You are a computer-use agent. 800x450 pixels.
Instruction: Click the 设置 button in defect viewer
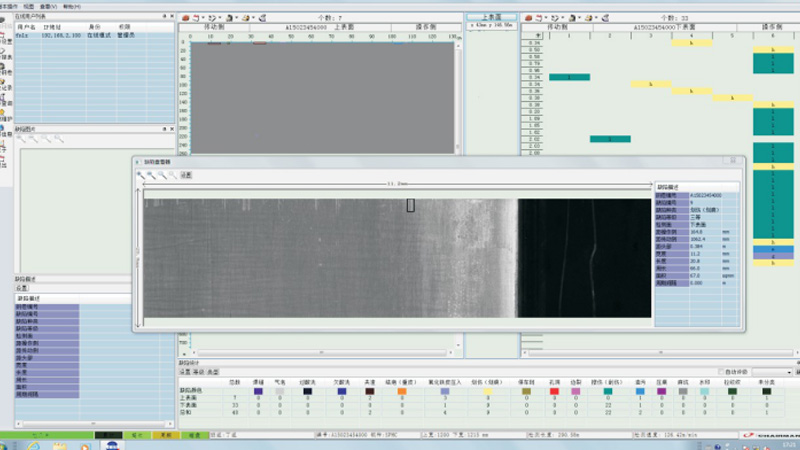pos(186,175)
